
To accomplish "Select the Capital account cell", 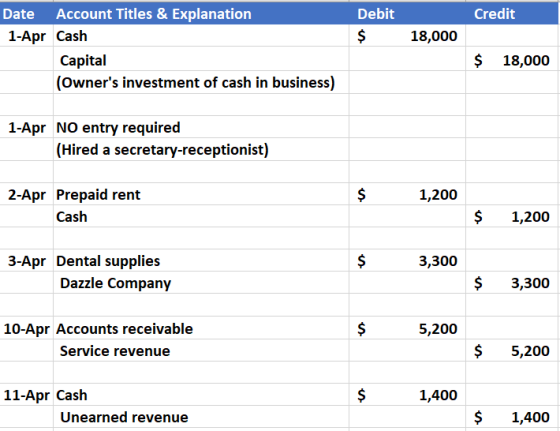I will click(201, 59).
